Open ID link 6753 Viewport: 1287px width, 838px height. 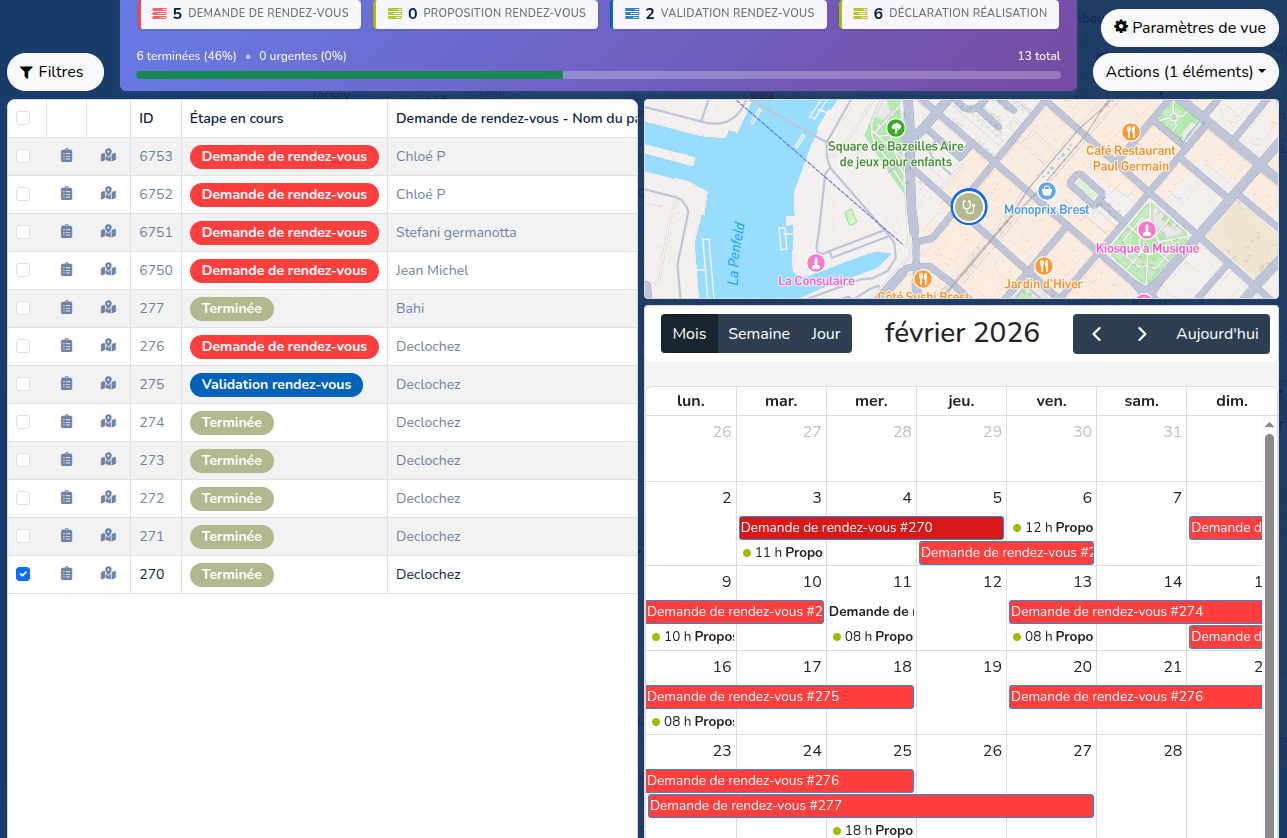tap(156, 156)
